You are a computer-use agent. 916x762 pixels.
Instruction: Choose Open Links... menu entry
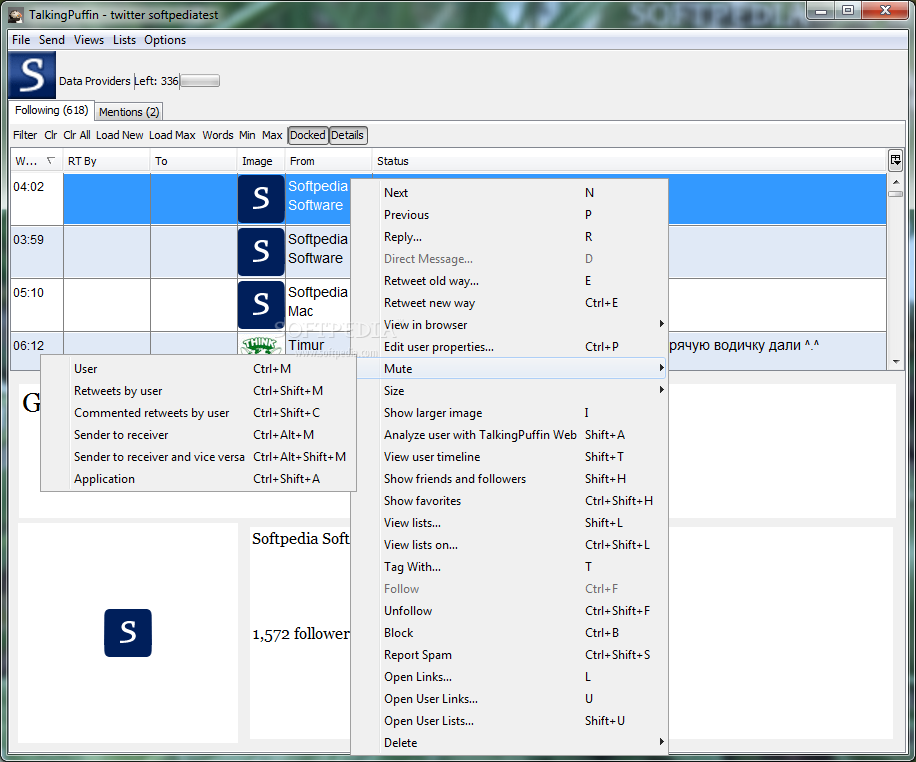[x=509, y=677]
